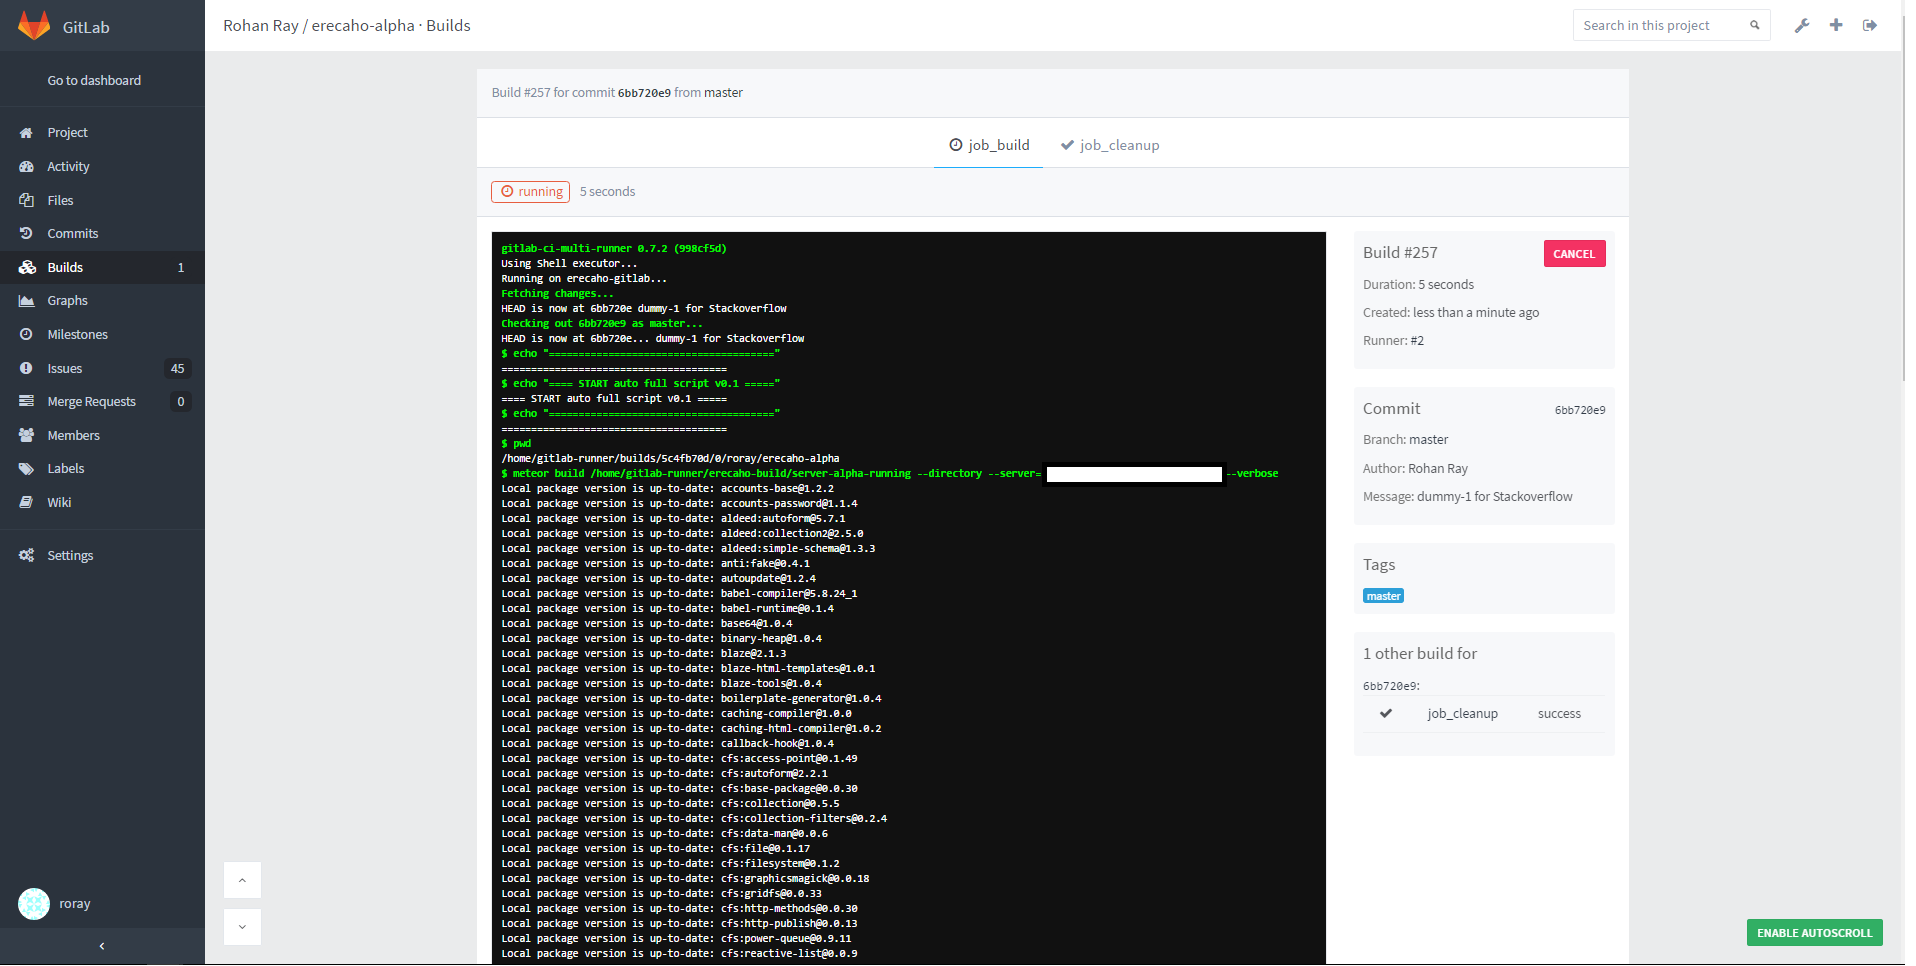Click the commit hash in Commit panel
The width and height of the screenshot is (1916, 966).
(x=1580, y=410)
